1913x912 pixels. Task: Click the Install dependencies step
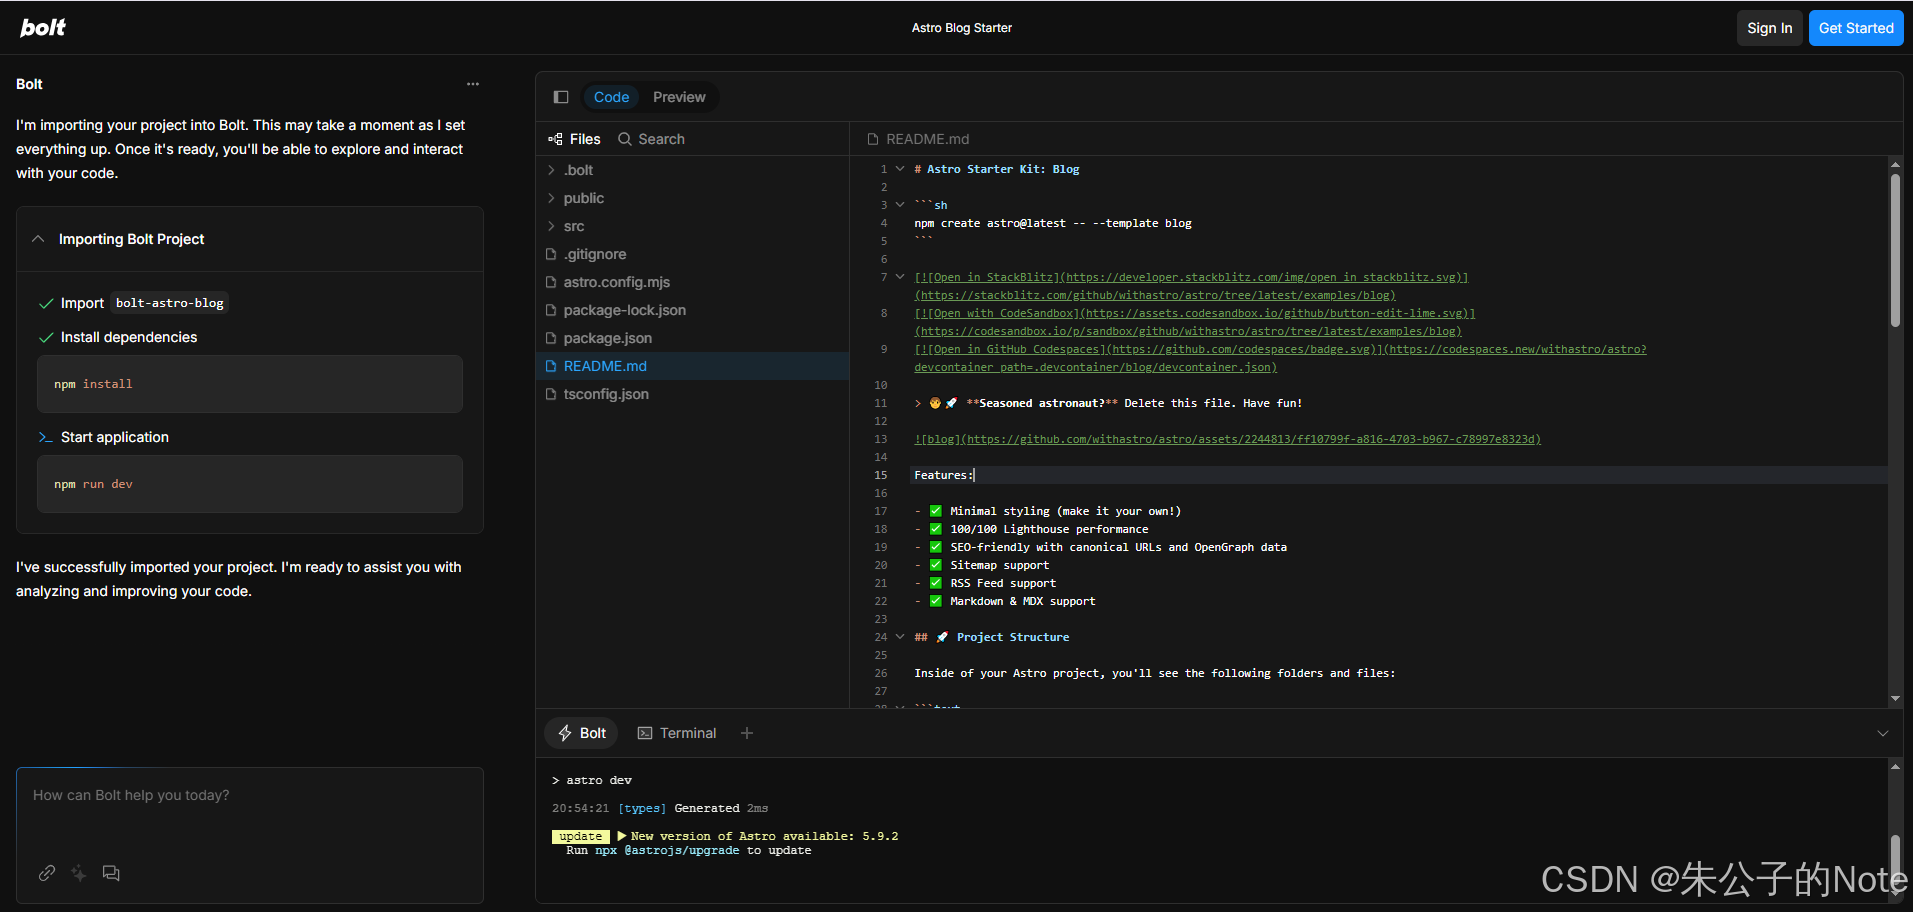tap(129, 337)
